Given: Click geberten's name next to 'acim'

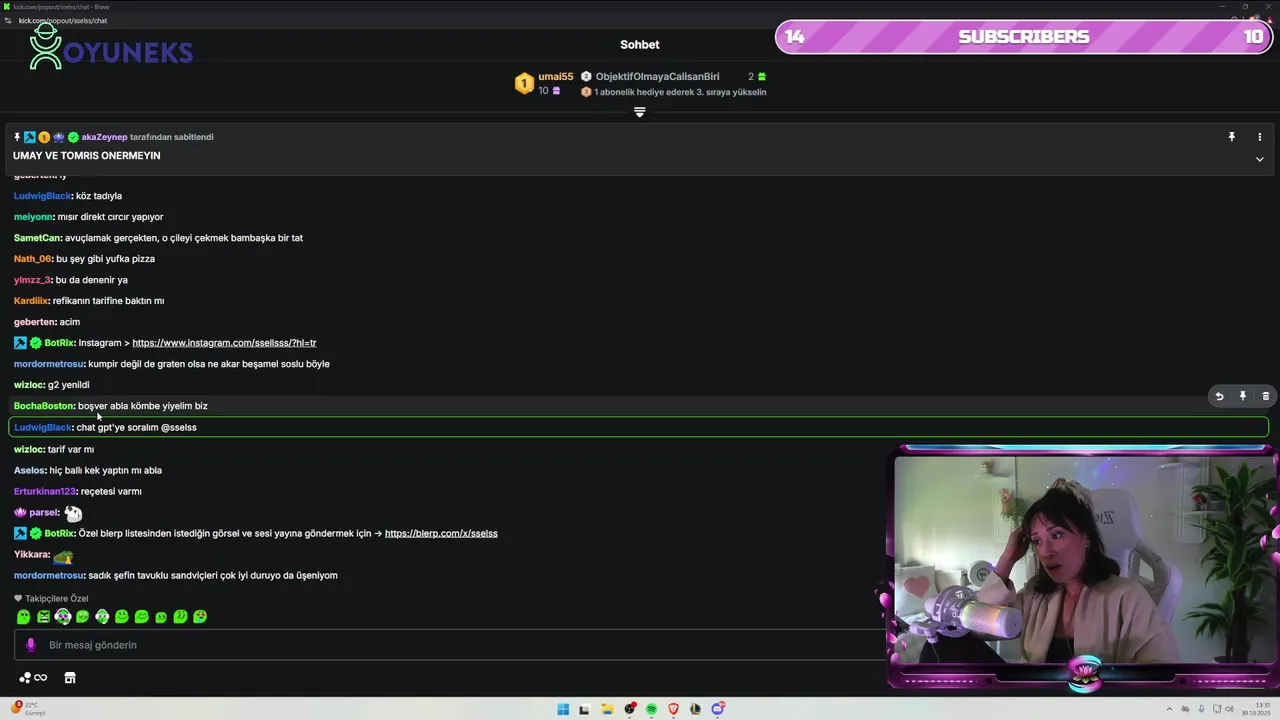Looking at the screenshot, I should (34, 322).
